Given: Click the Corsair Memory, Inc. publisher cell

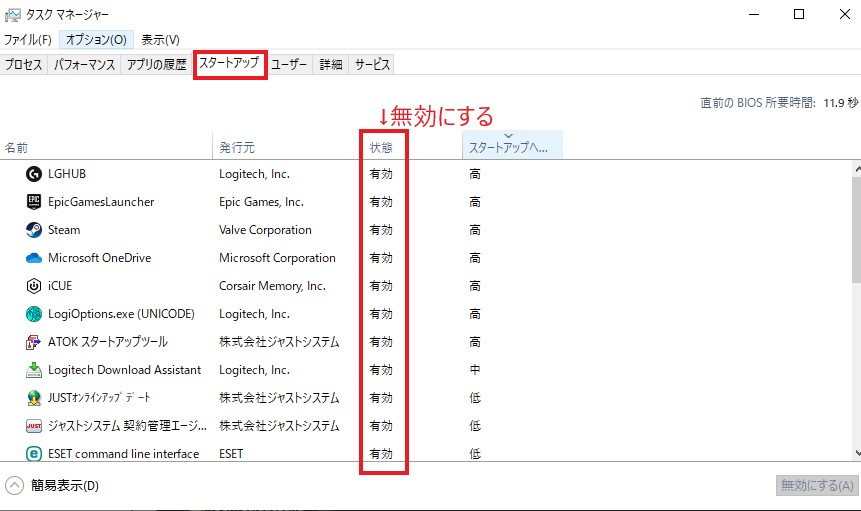Looking at the screenshot, I should (x=272, y=286).
